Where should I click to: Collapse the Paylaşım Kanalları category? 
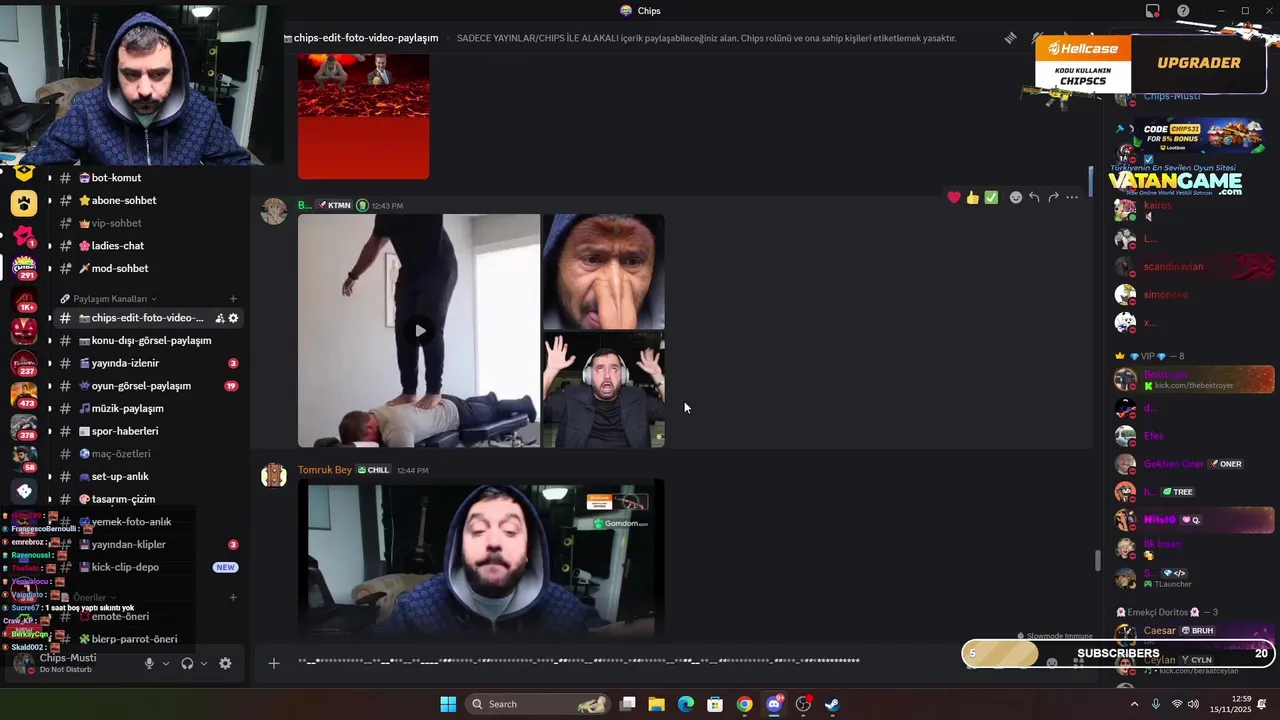tap(109, 298)
